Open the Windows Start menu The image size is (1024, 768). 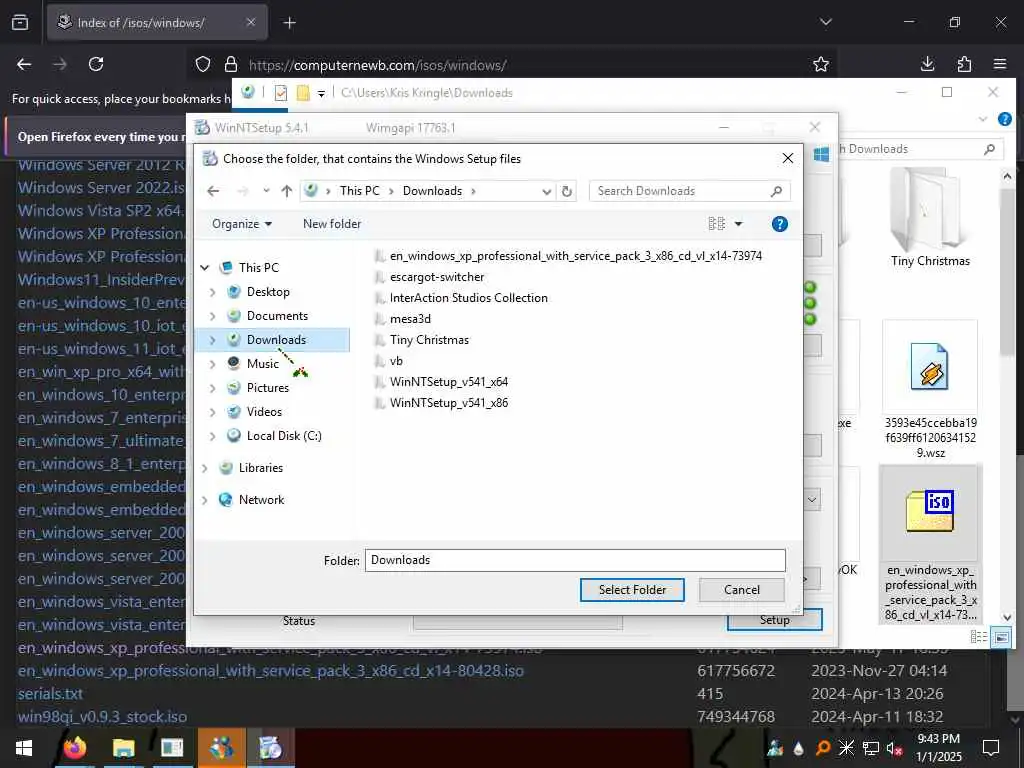click(x=24, y=748)
